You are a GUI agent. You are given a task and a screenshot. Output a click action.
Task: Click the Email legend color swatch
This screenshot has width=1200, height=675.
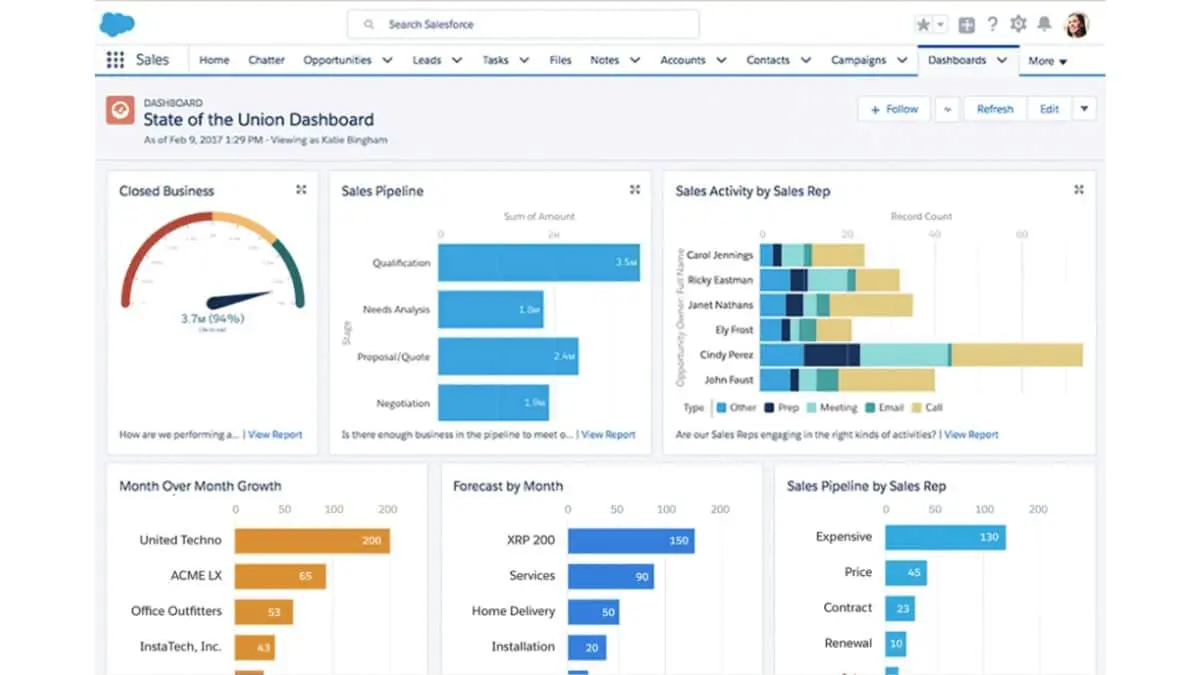[x=870, y=408]
